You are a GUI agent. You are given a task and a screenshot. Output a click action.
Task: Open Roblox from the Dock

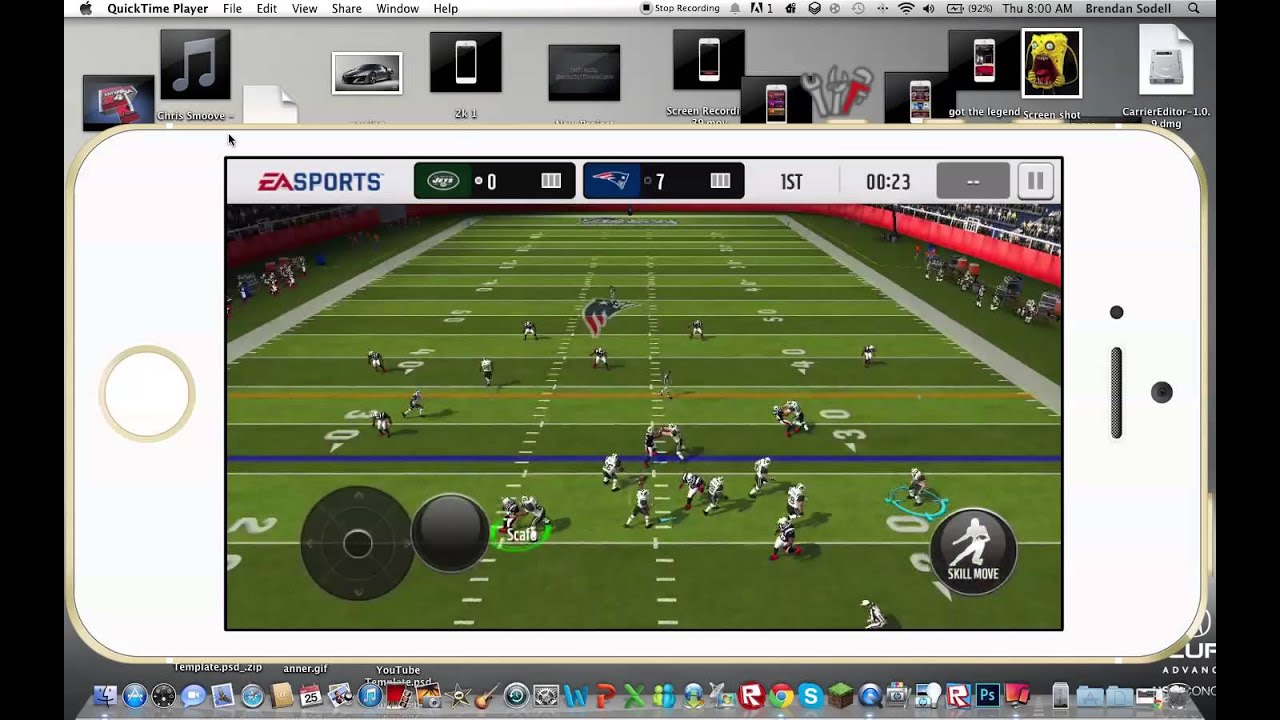[751, 696]
